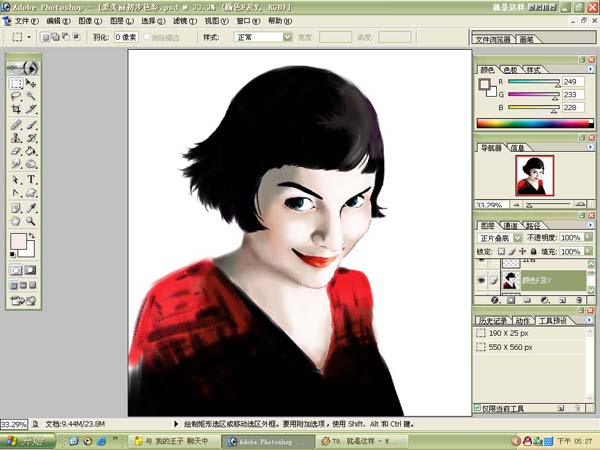Image resolution: width=600 pixels, height=450 pixels.
Task: Open the layer opacity slider arrow
Action: click(589, 237)
